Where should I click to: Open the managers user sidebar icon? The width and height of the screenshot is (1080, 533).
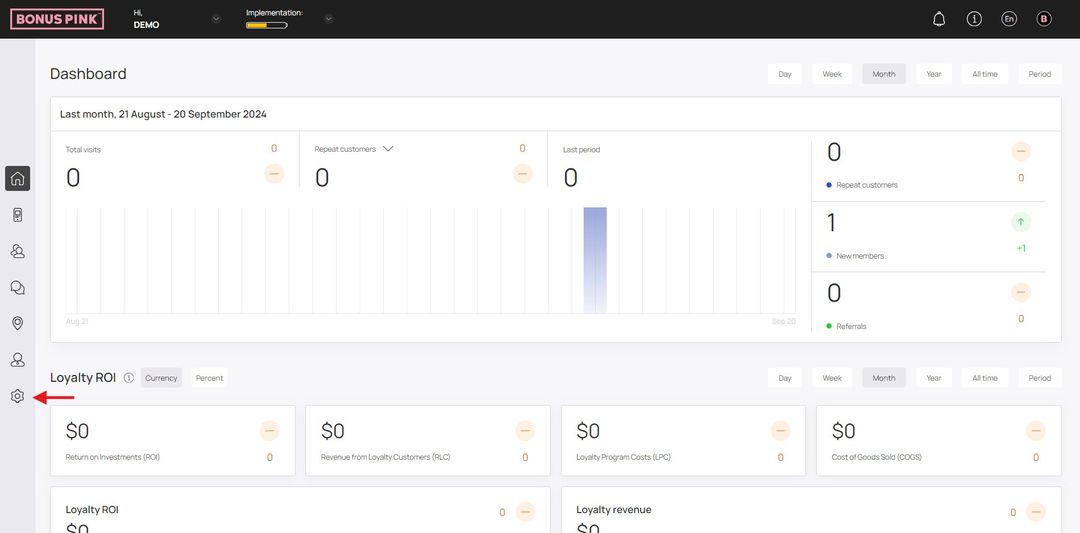[17, 359]
